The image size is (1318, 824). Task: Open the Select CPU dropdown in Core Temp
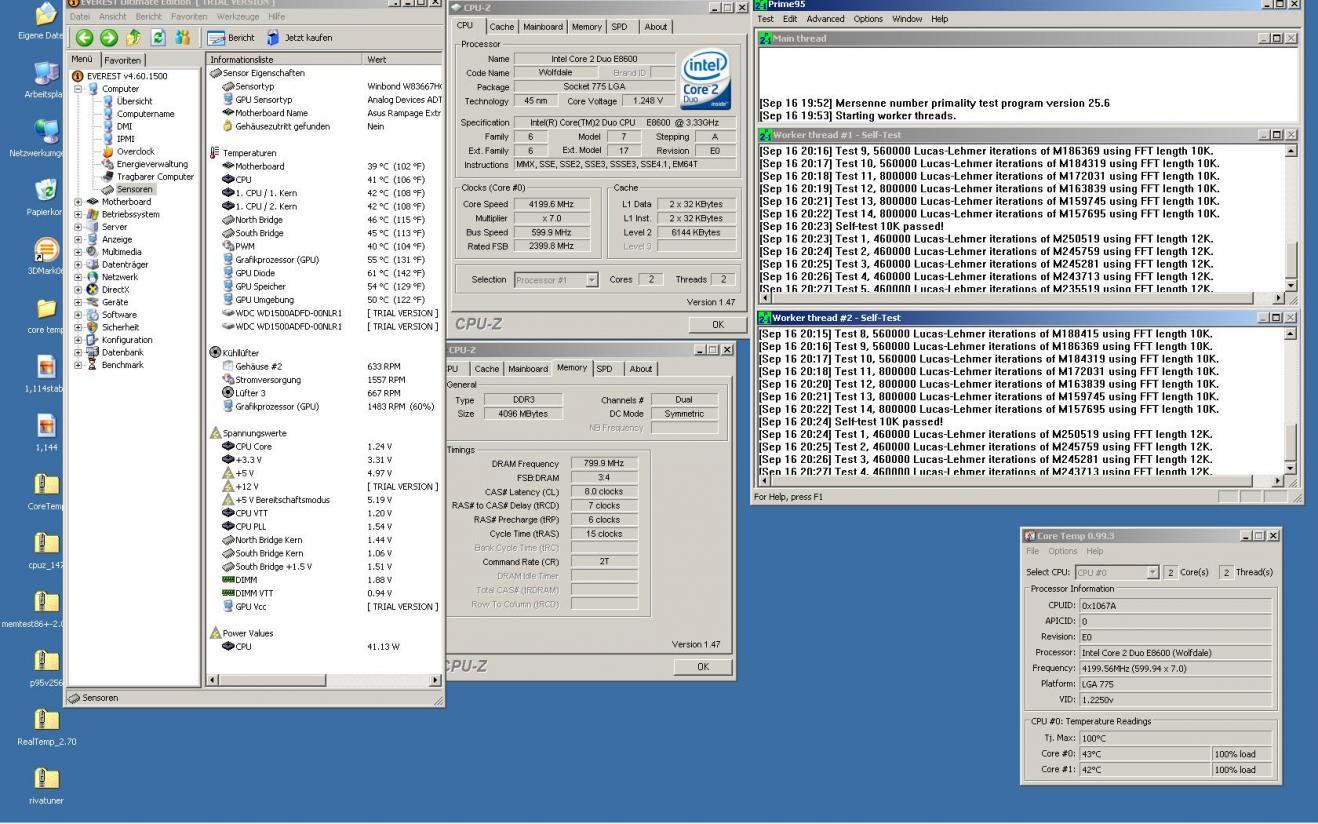1152,572
